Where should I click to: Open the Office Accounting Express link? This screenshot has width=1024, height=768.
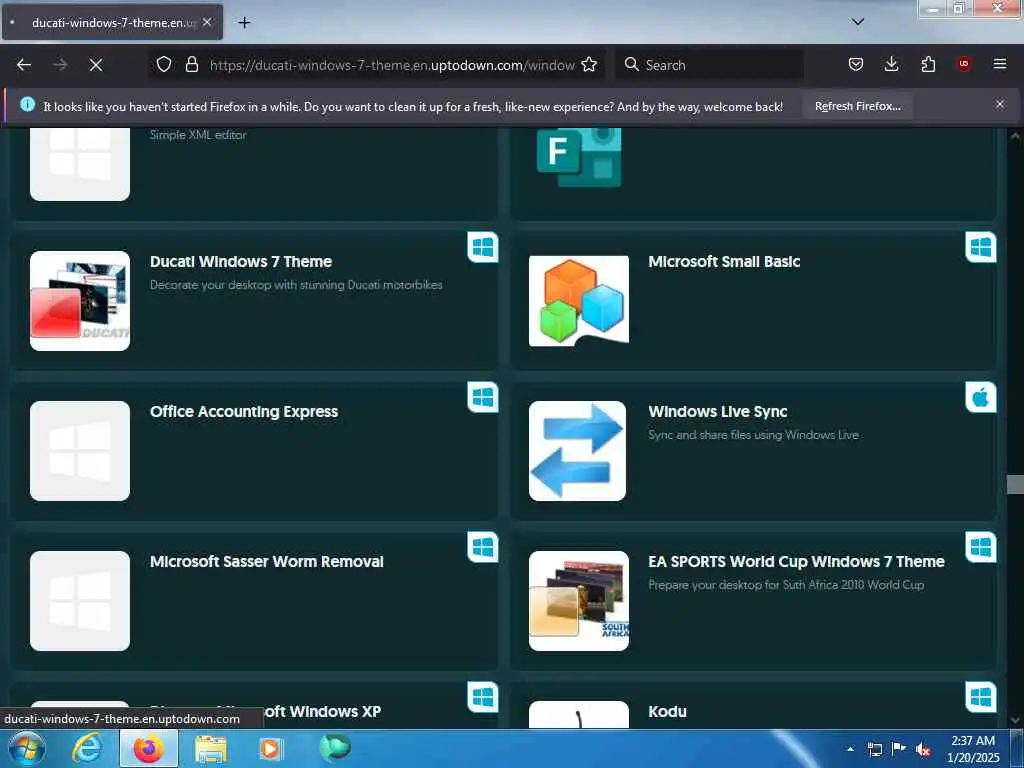click(x=244, y=412)
